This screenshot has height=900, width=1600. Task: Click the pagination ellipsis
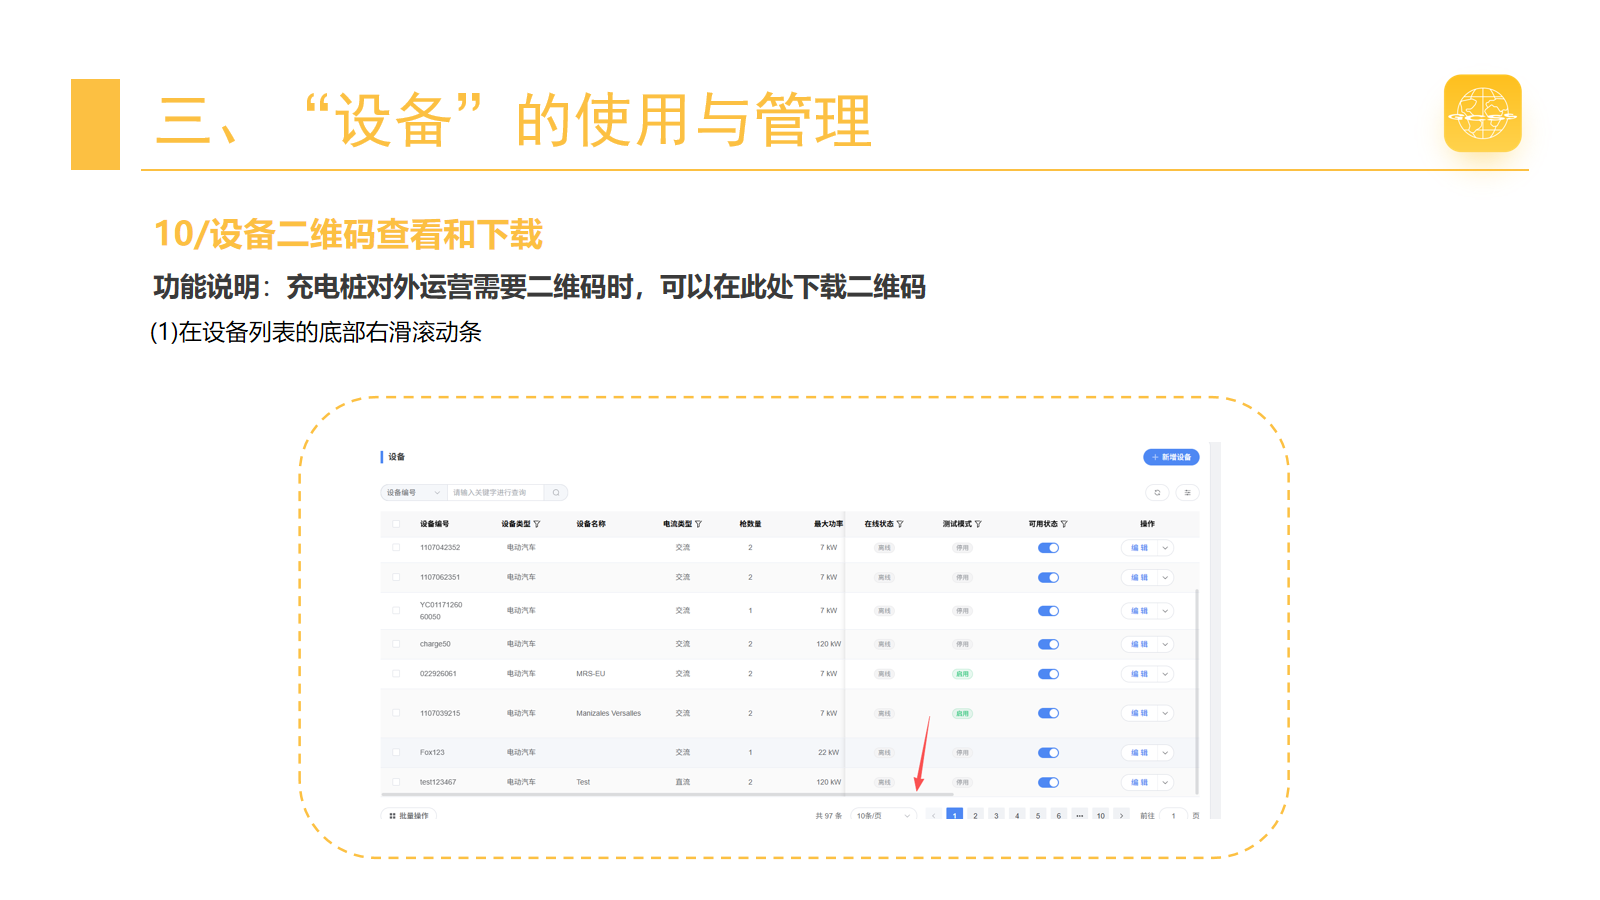[1080, 815]
